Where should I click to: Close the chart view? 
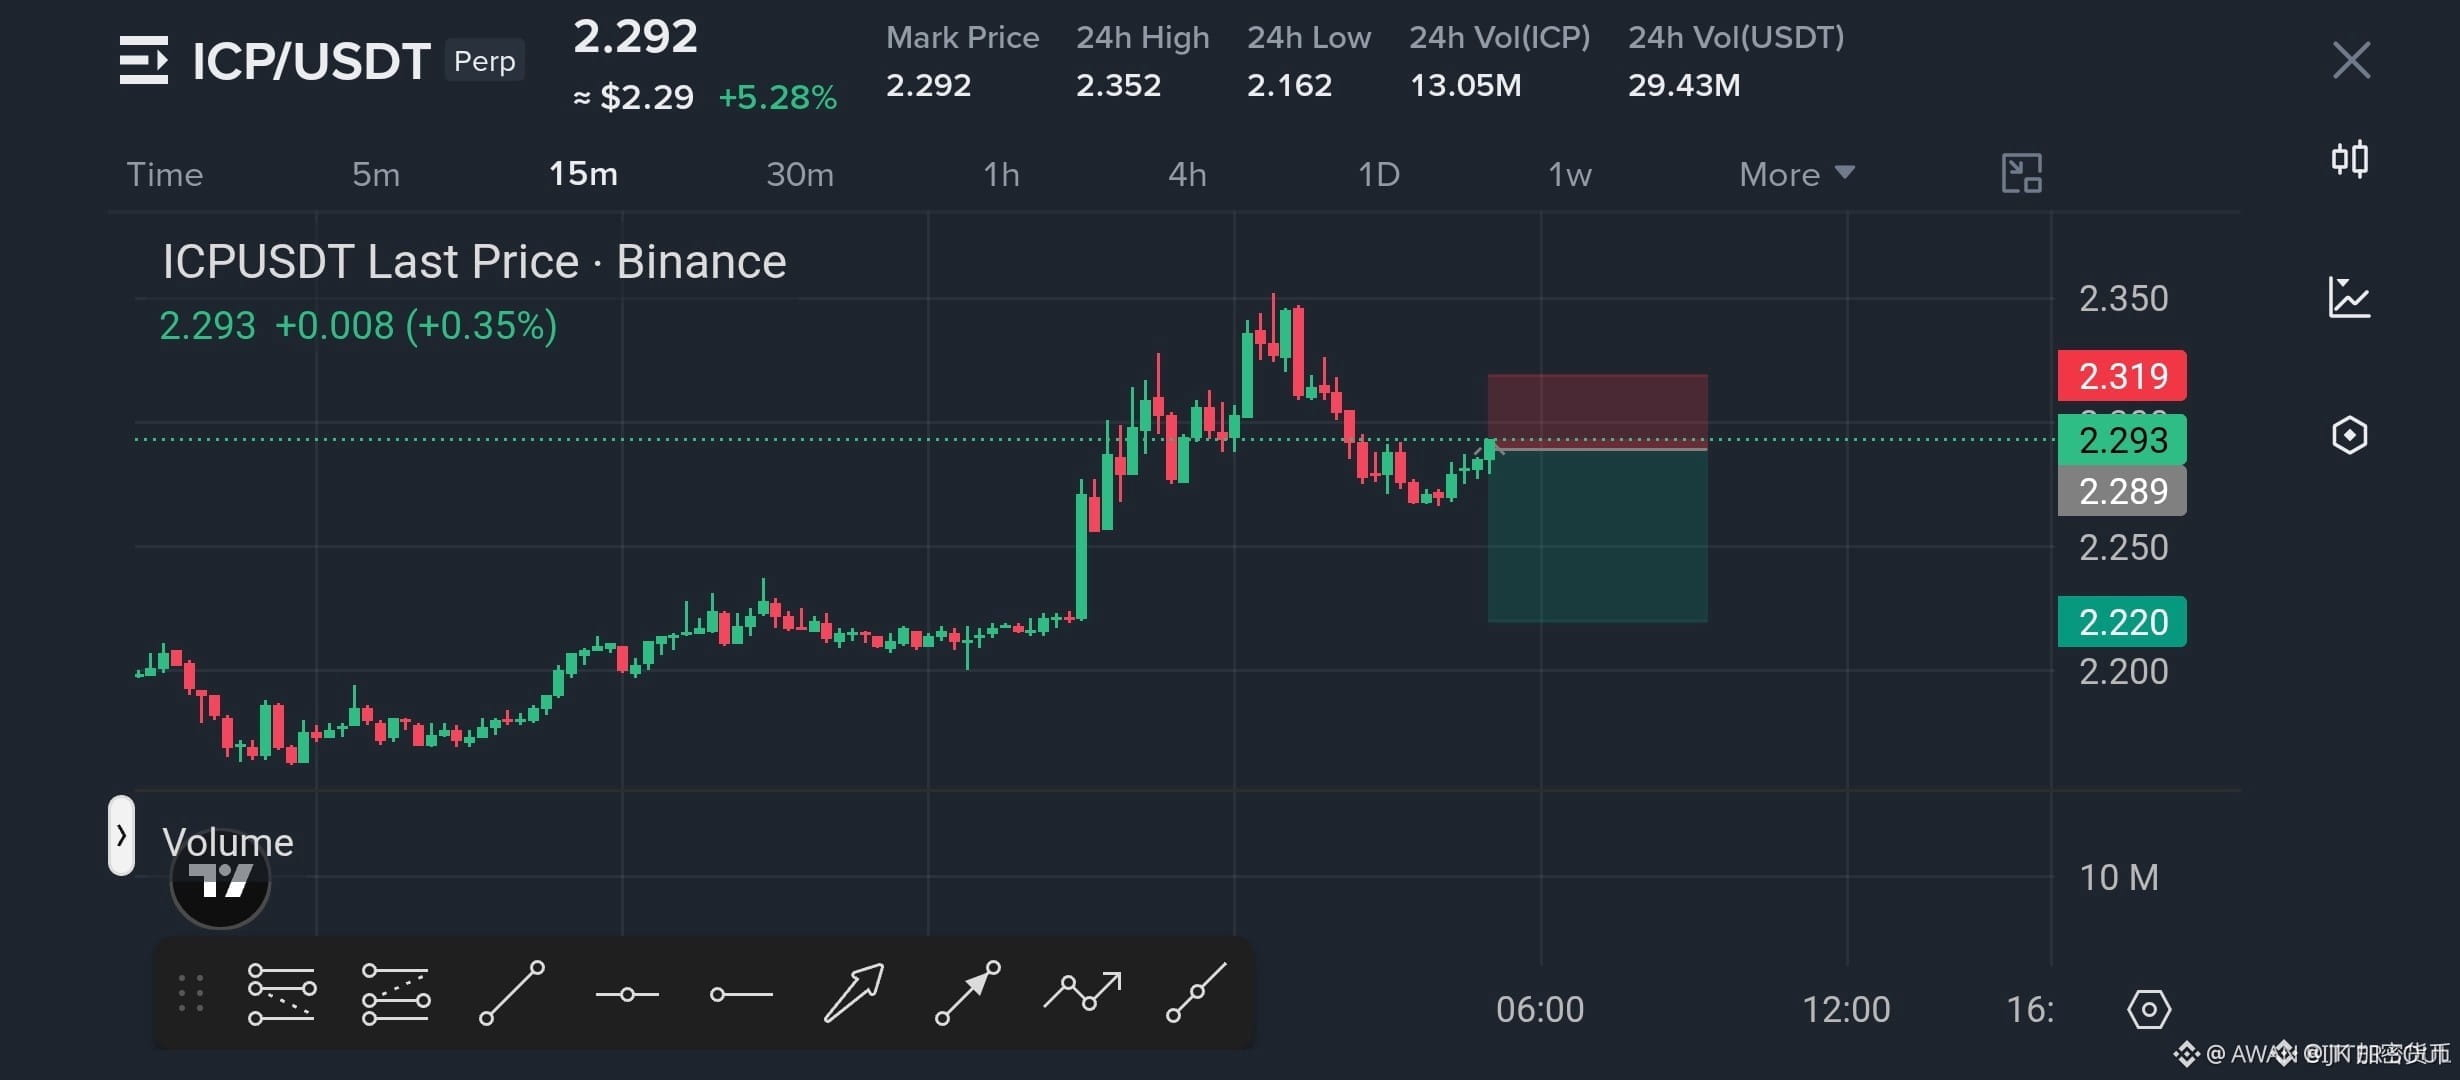pyautogui.click(x=2351, y=60)
